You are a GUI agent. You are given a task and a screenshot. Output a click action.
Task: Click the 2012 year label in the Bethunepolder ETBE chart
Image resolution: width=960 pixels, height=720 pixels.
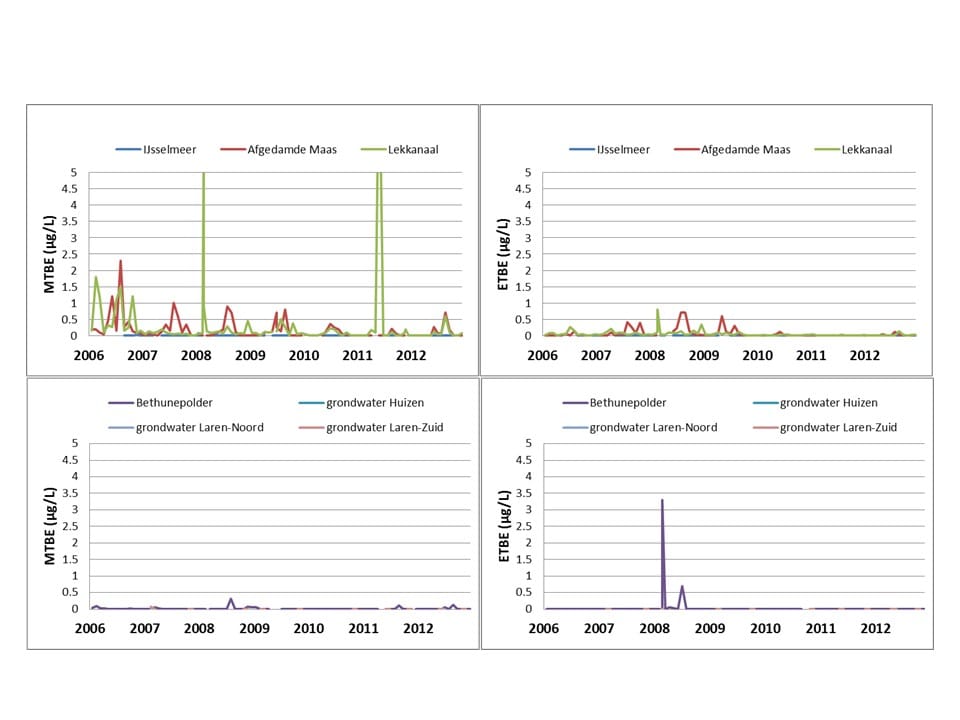pyautogui.click(x=876, y=629)
